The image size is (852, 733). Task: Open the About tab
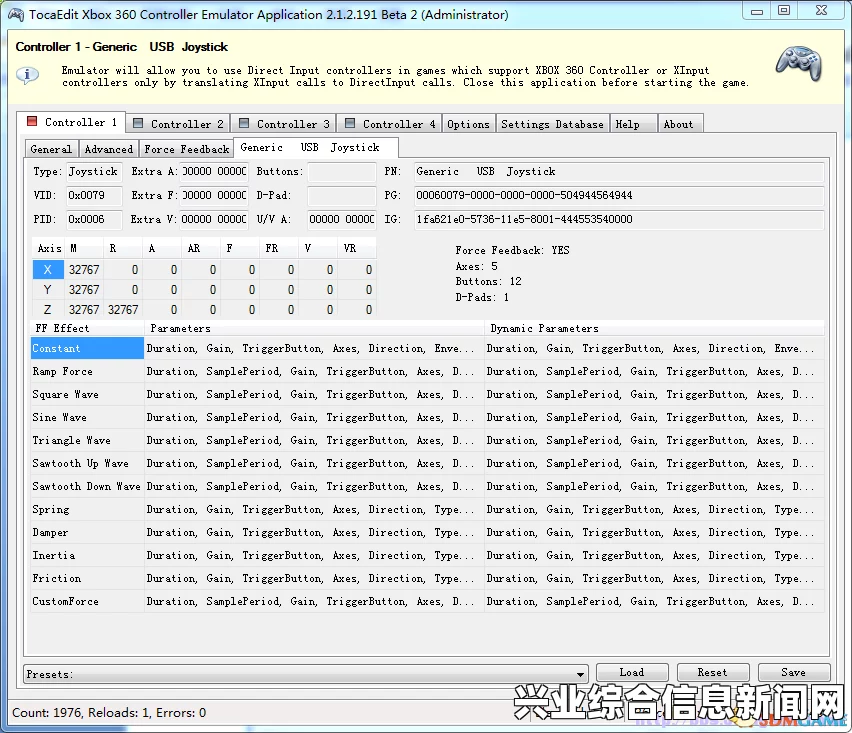(680, 124)
